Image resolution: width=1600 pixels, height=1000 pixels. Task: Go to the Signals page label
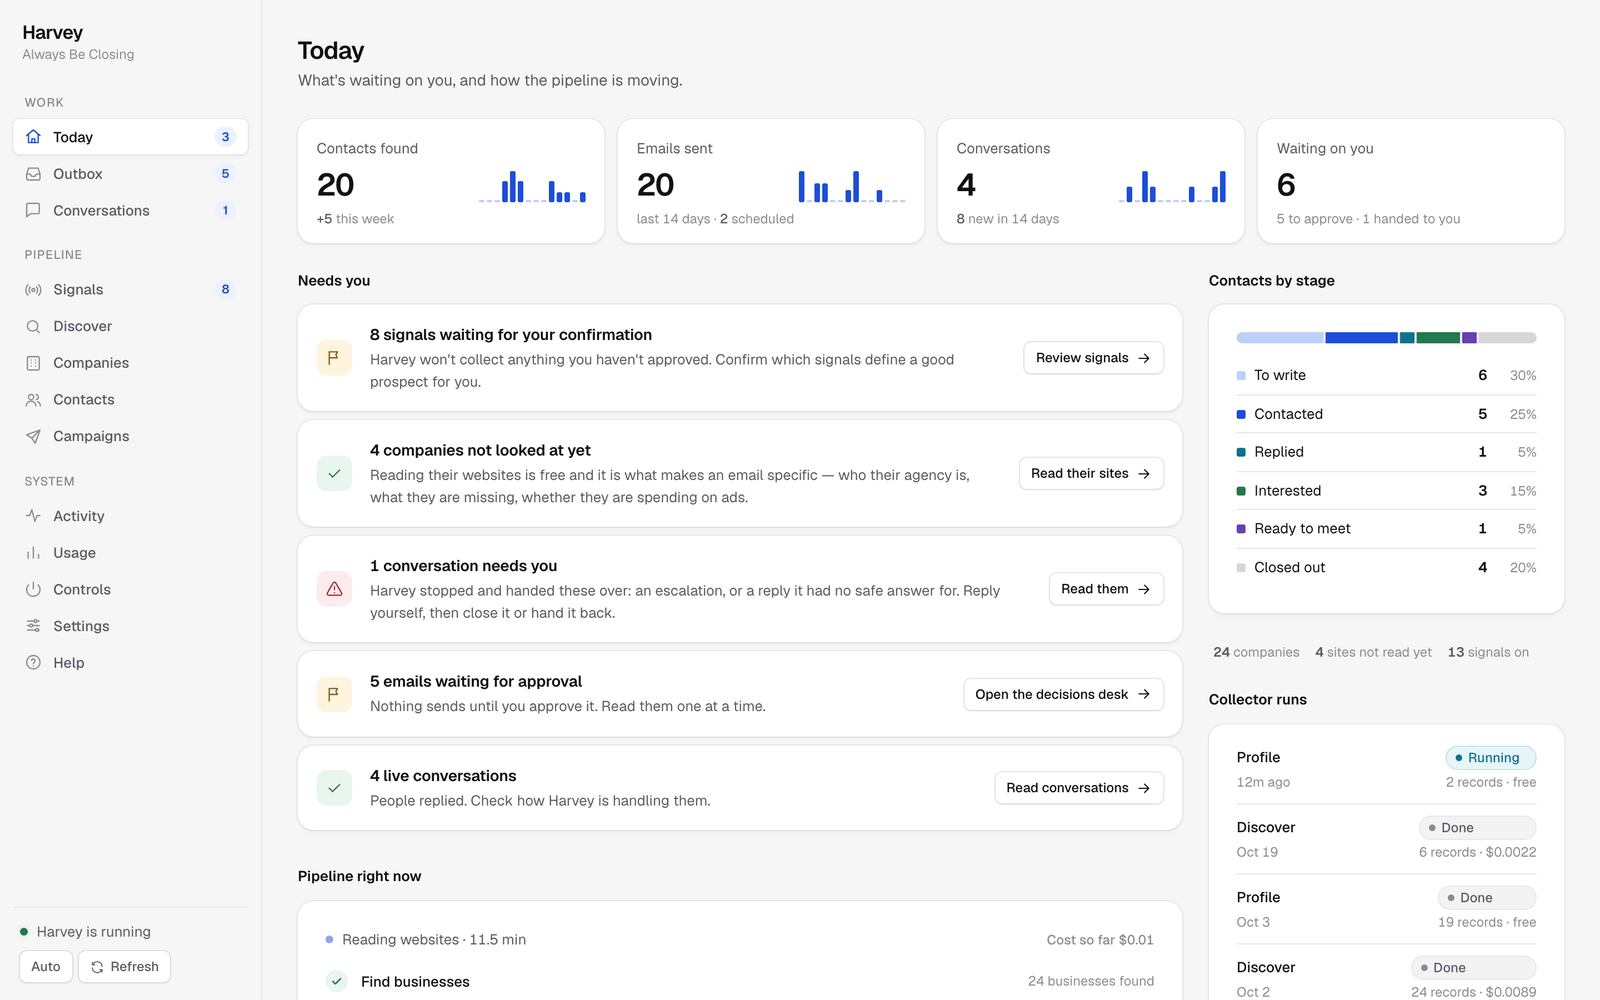(78, 290)
